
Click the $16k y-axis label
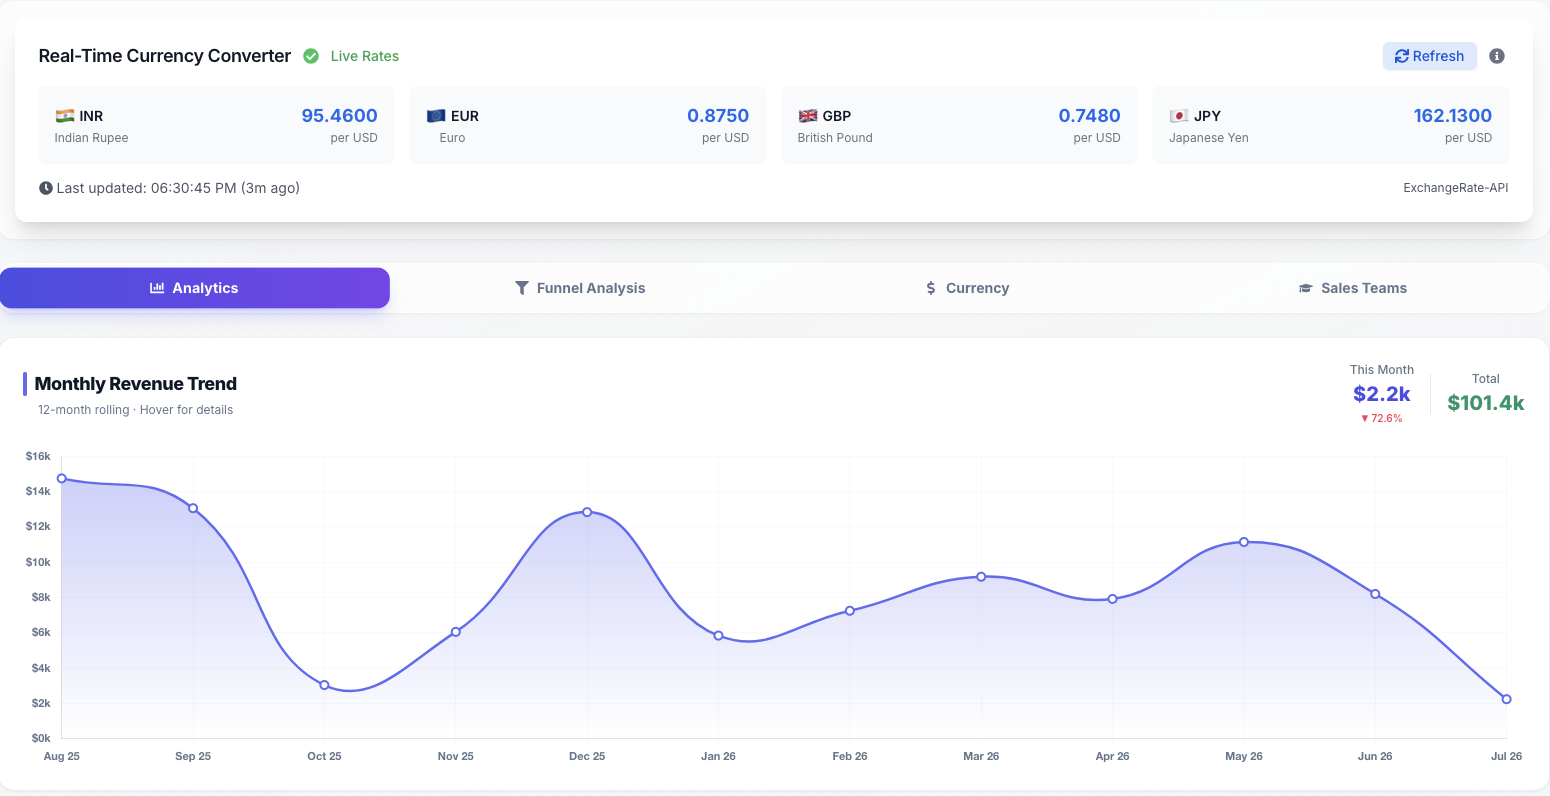[x=38, y=456]
